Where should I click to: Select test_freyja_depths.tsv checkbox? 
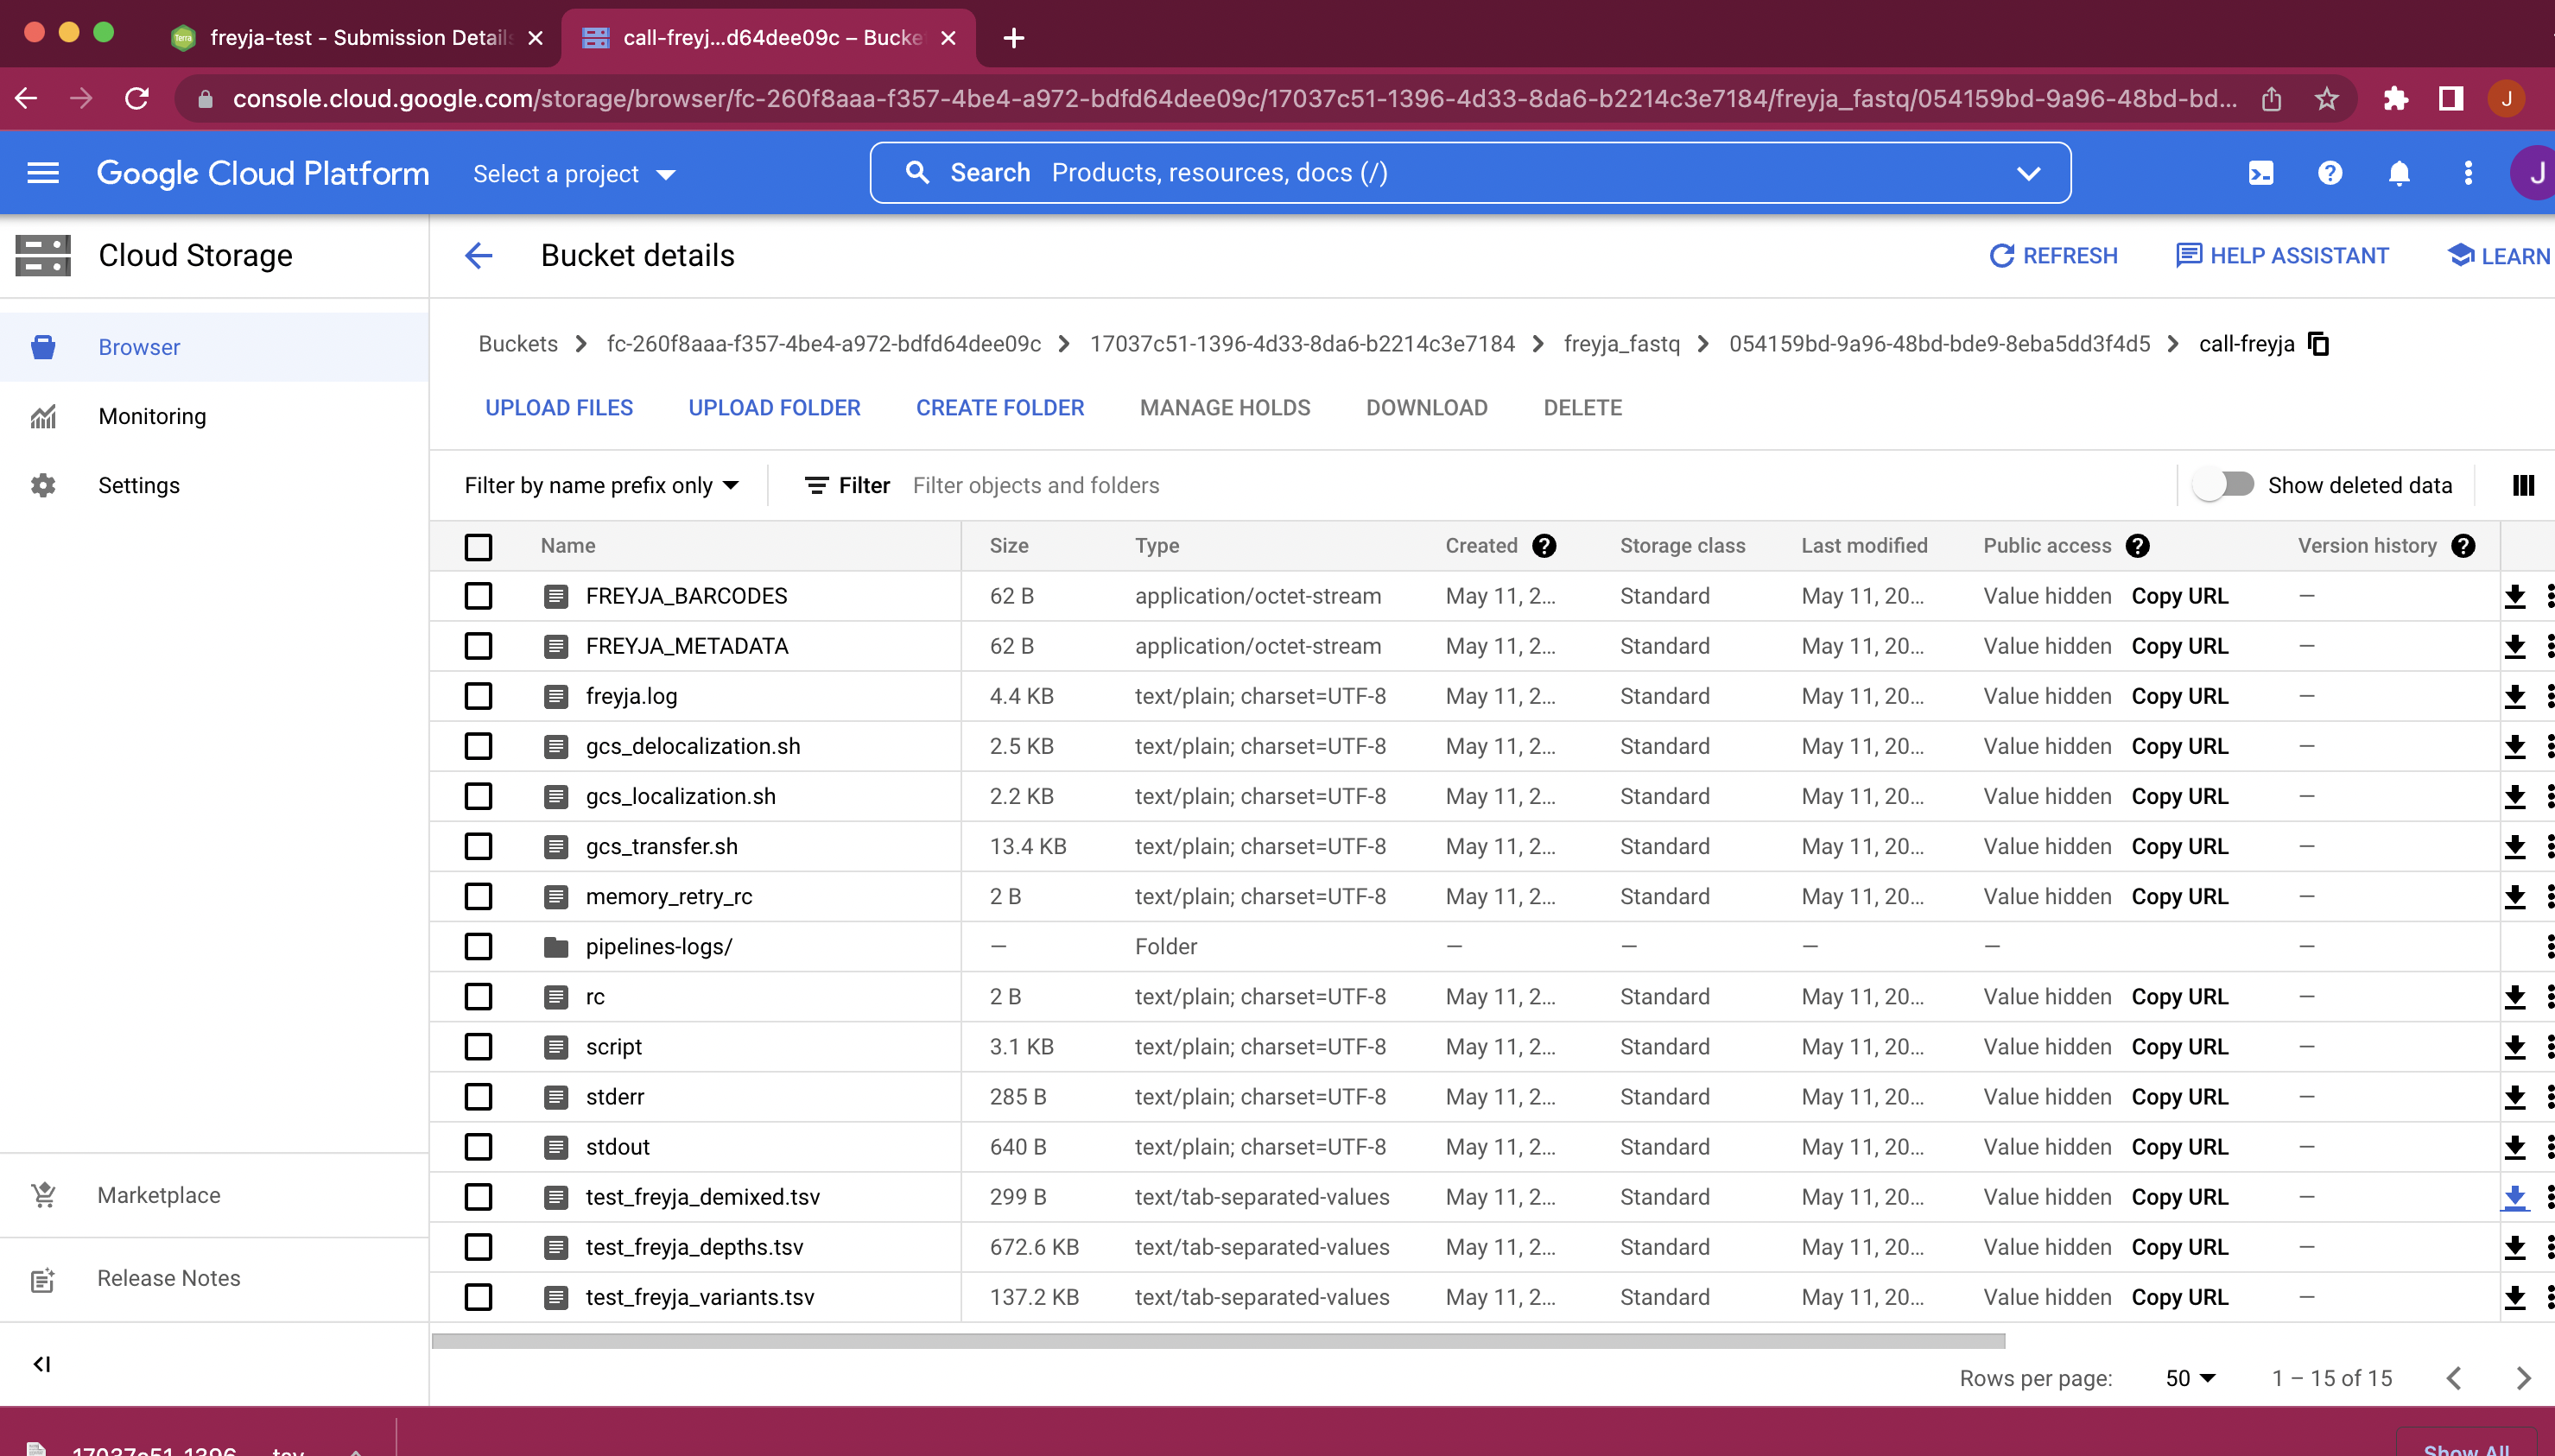[478, 1247]
